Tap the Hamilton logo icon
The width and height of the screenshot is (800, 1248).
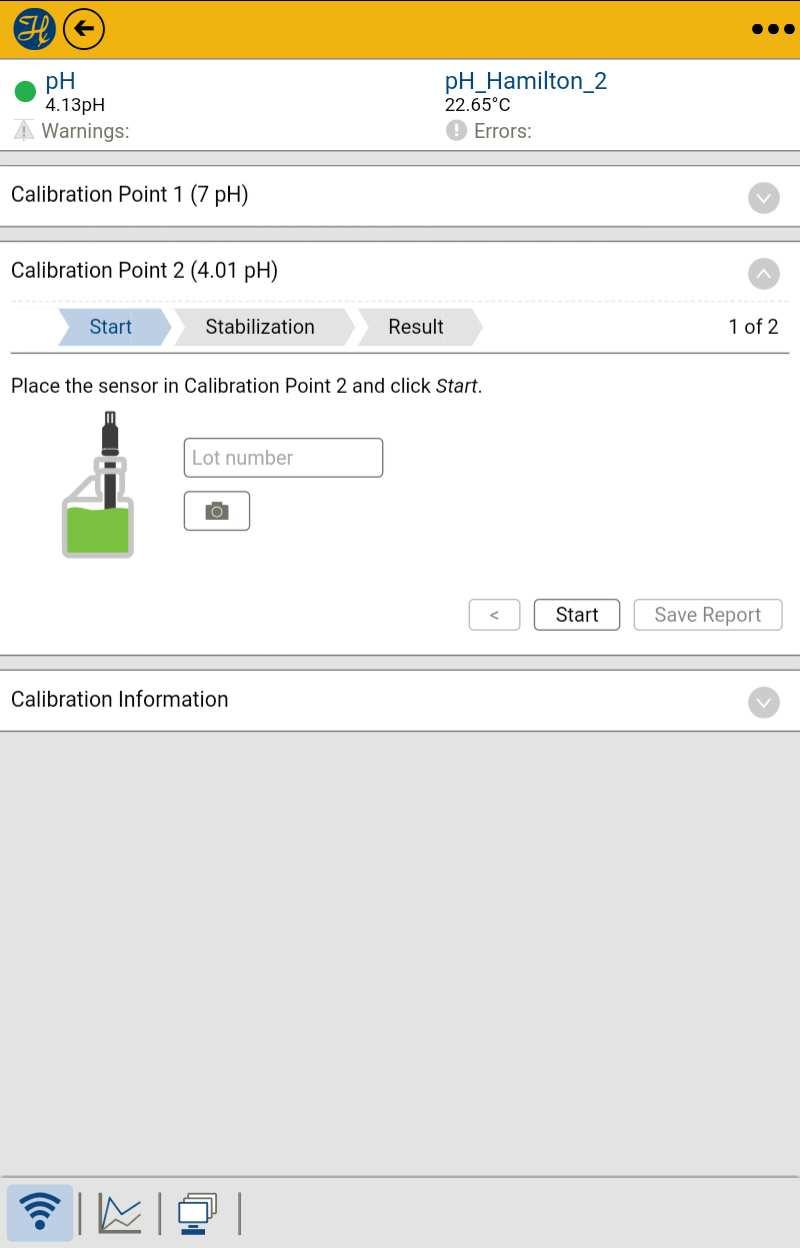34,29
